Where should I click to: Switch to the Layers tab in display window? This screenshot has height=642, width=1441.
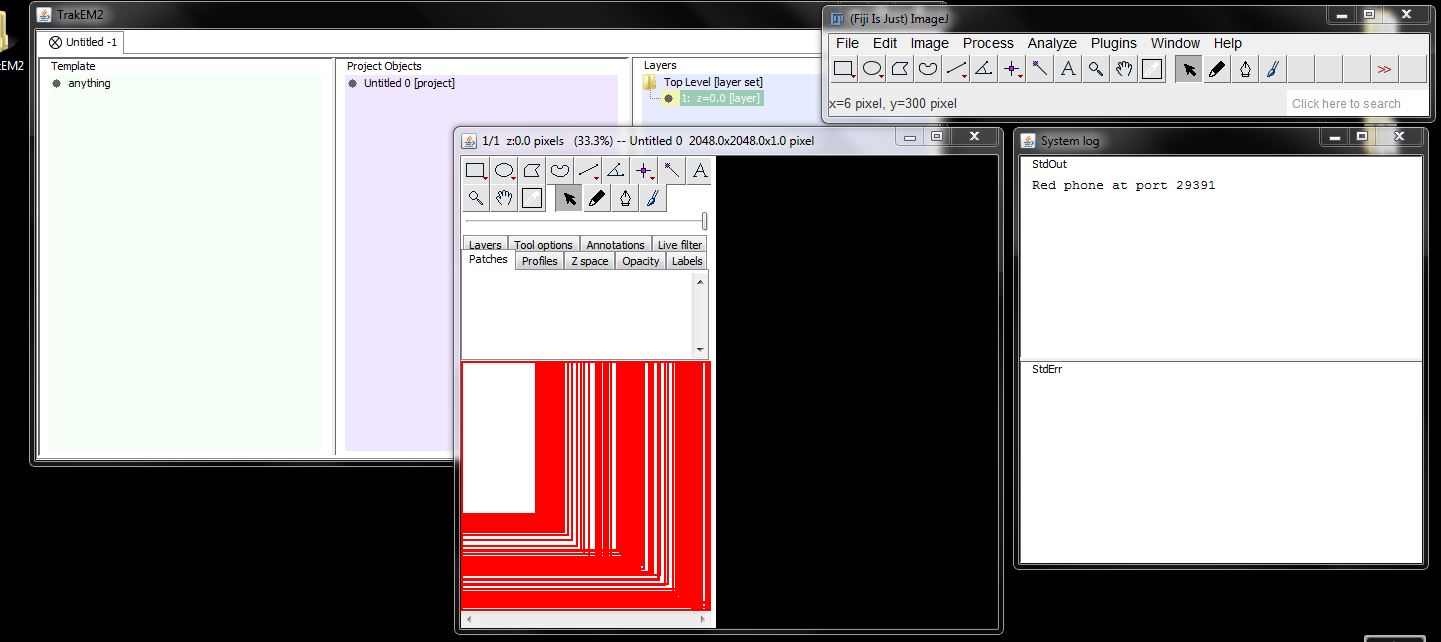(484, 244)
